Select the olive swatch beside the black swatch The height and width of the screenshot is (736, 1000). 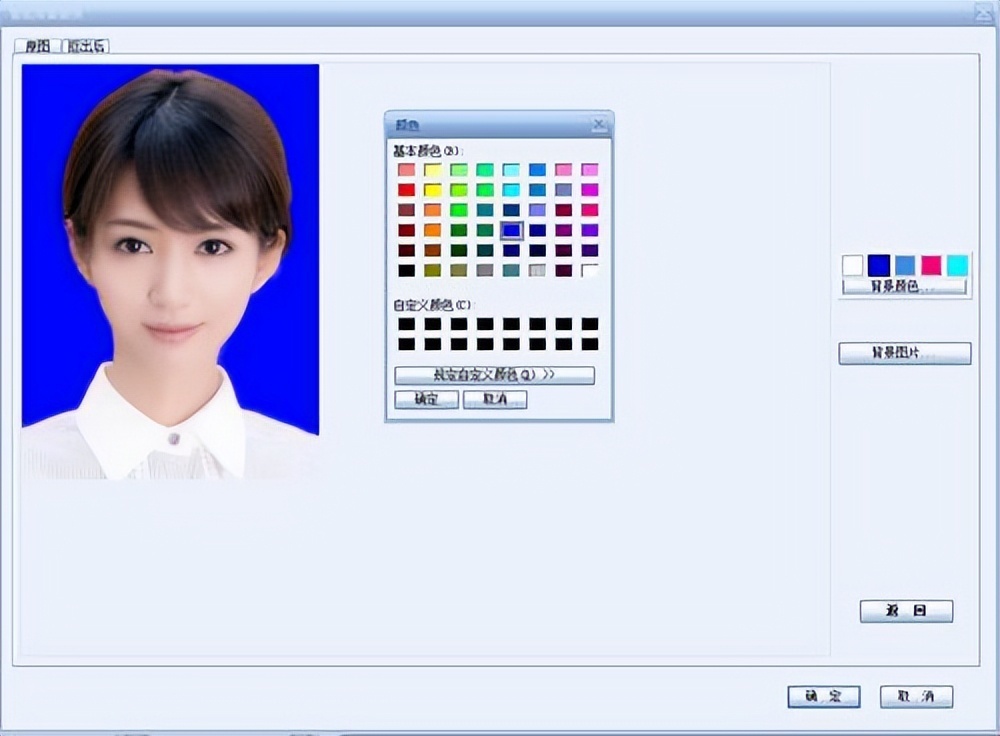[432, 270]
